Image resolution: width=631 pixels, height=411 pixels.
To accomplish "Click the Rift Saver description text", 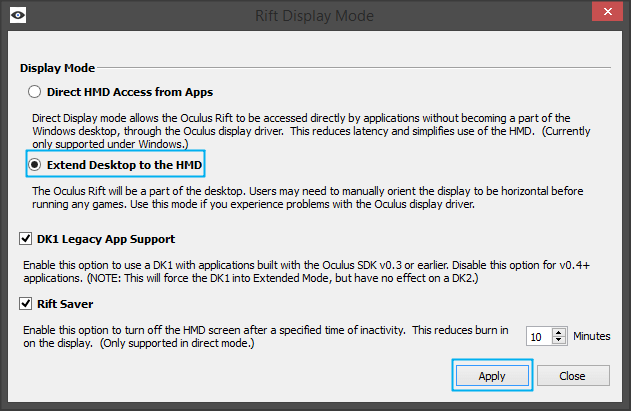I will point(266,336).
